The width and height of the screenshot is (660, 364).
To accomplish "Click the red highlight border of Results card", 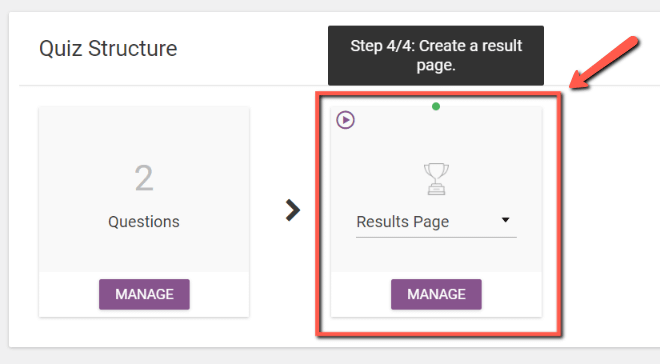I will [x=560, y=215].
